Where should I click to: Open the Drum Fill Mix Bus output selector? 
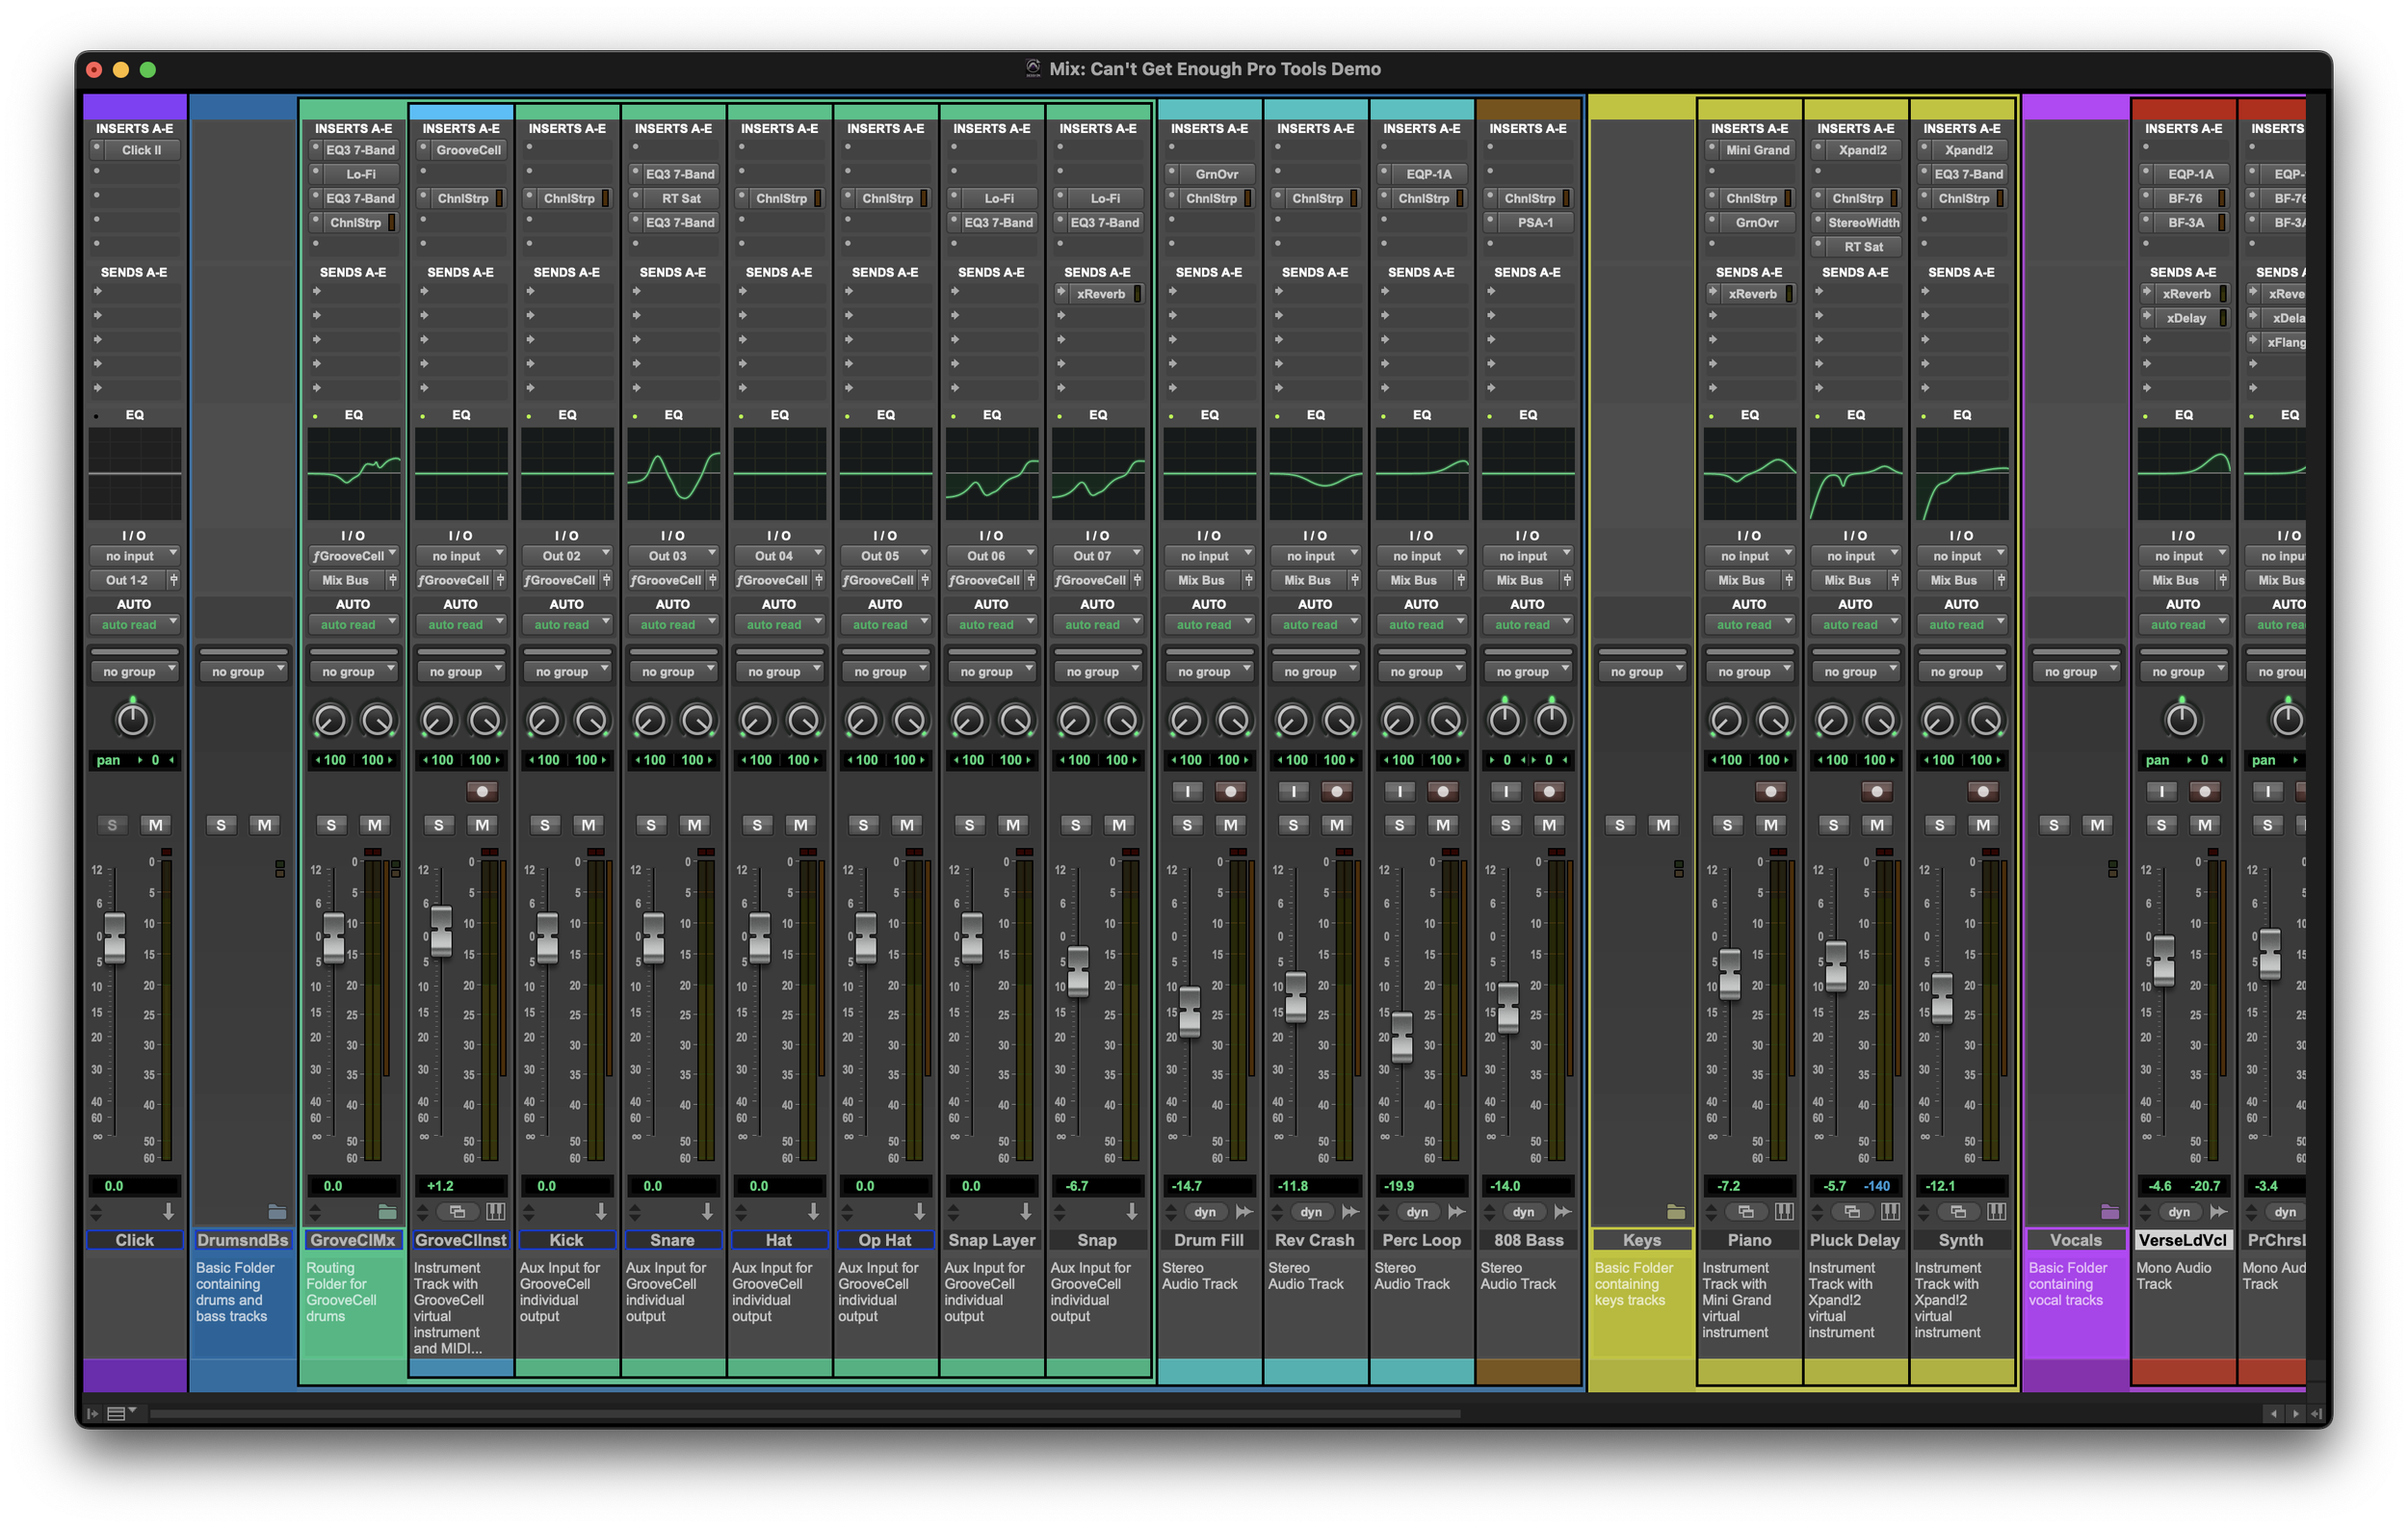tap(1203, 580)
